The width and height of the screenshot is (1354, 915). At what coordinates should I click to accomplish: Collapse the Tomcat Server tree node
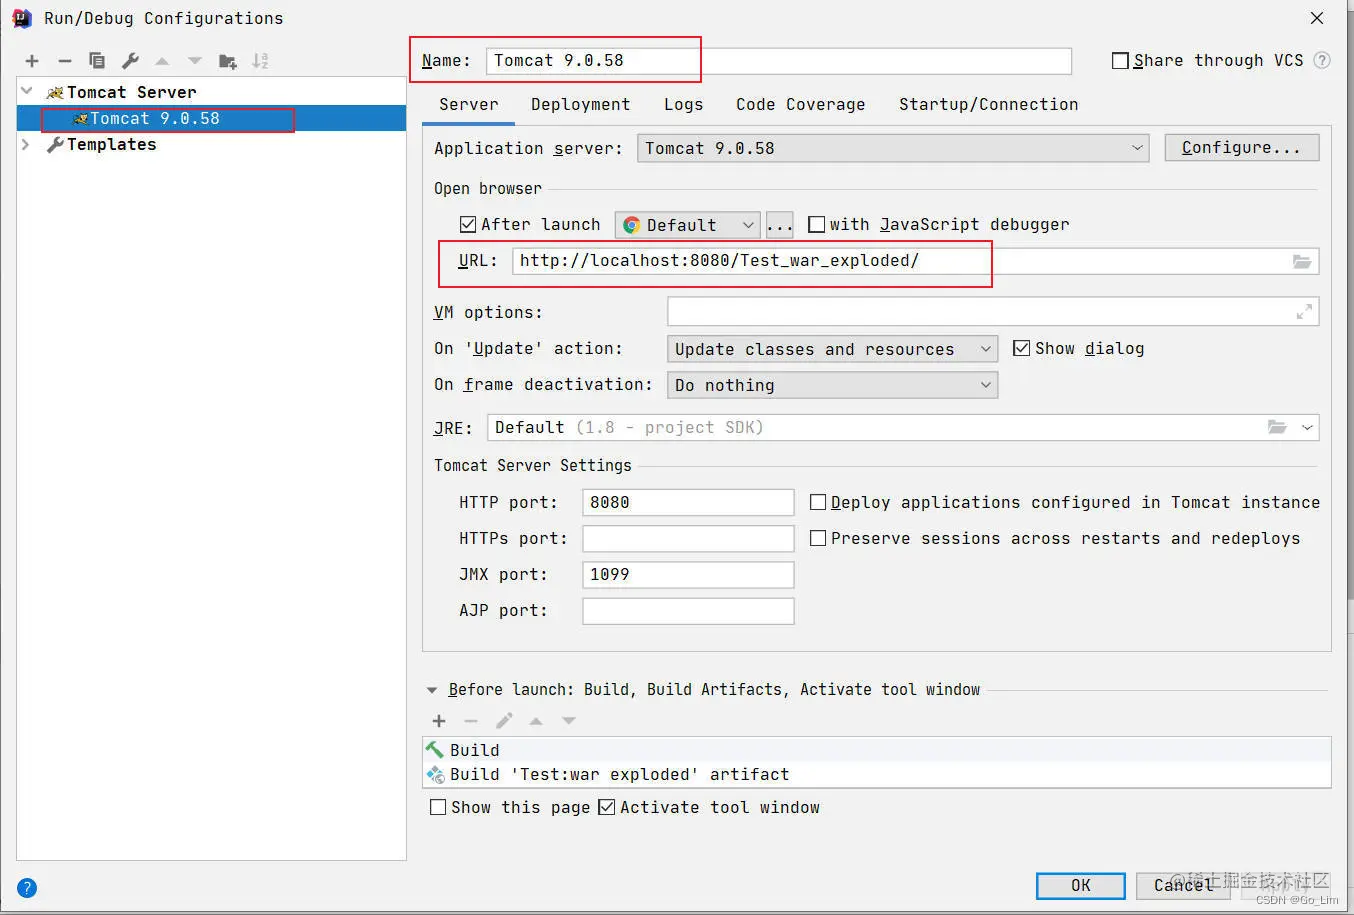[x=26, y=91]
